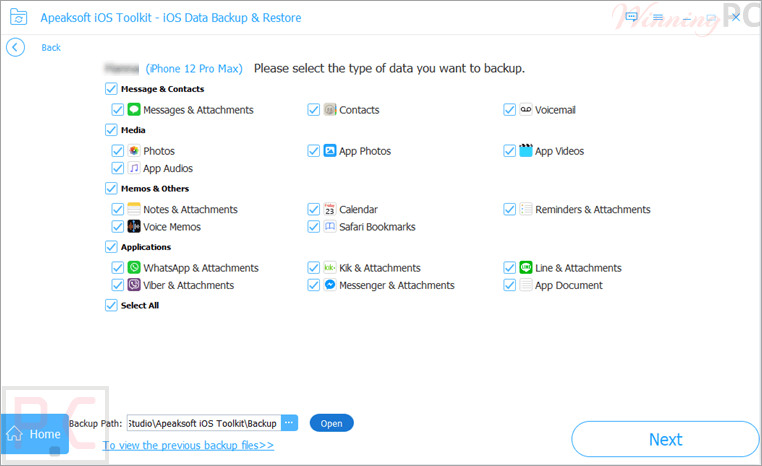
Task: Uncheck Notes & Attachments checkbox
Action: click(117, 209)
